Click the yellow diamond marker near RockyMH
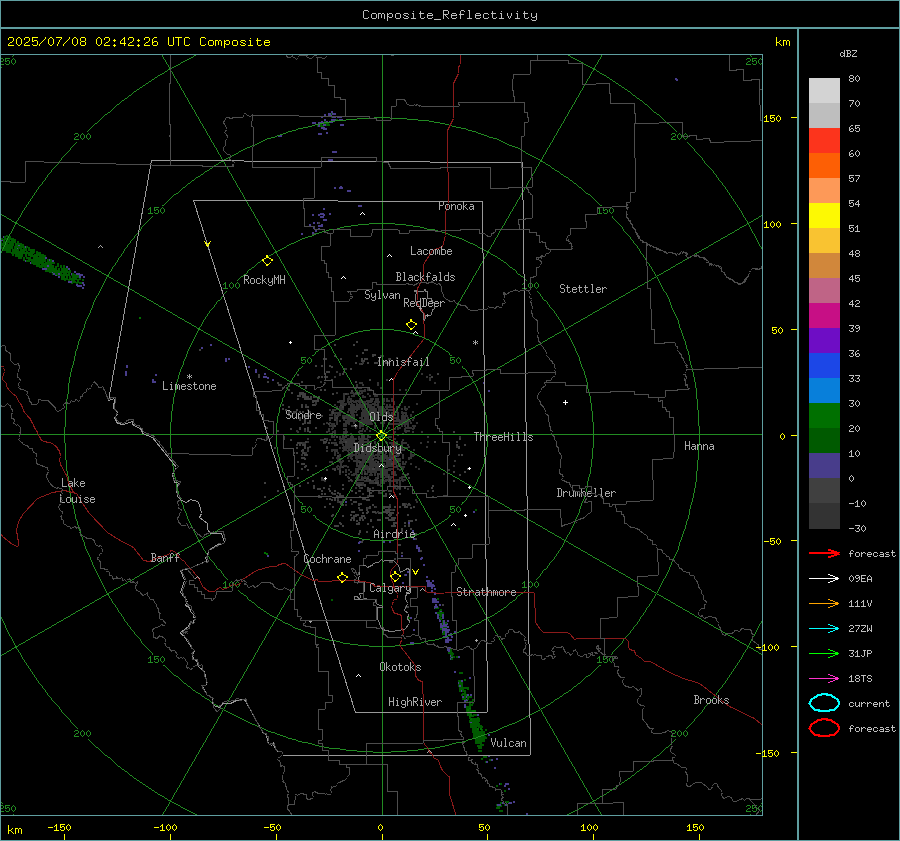The height and width of the screenshot is (841, 900). click(267, 261)
